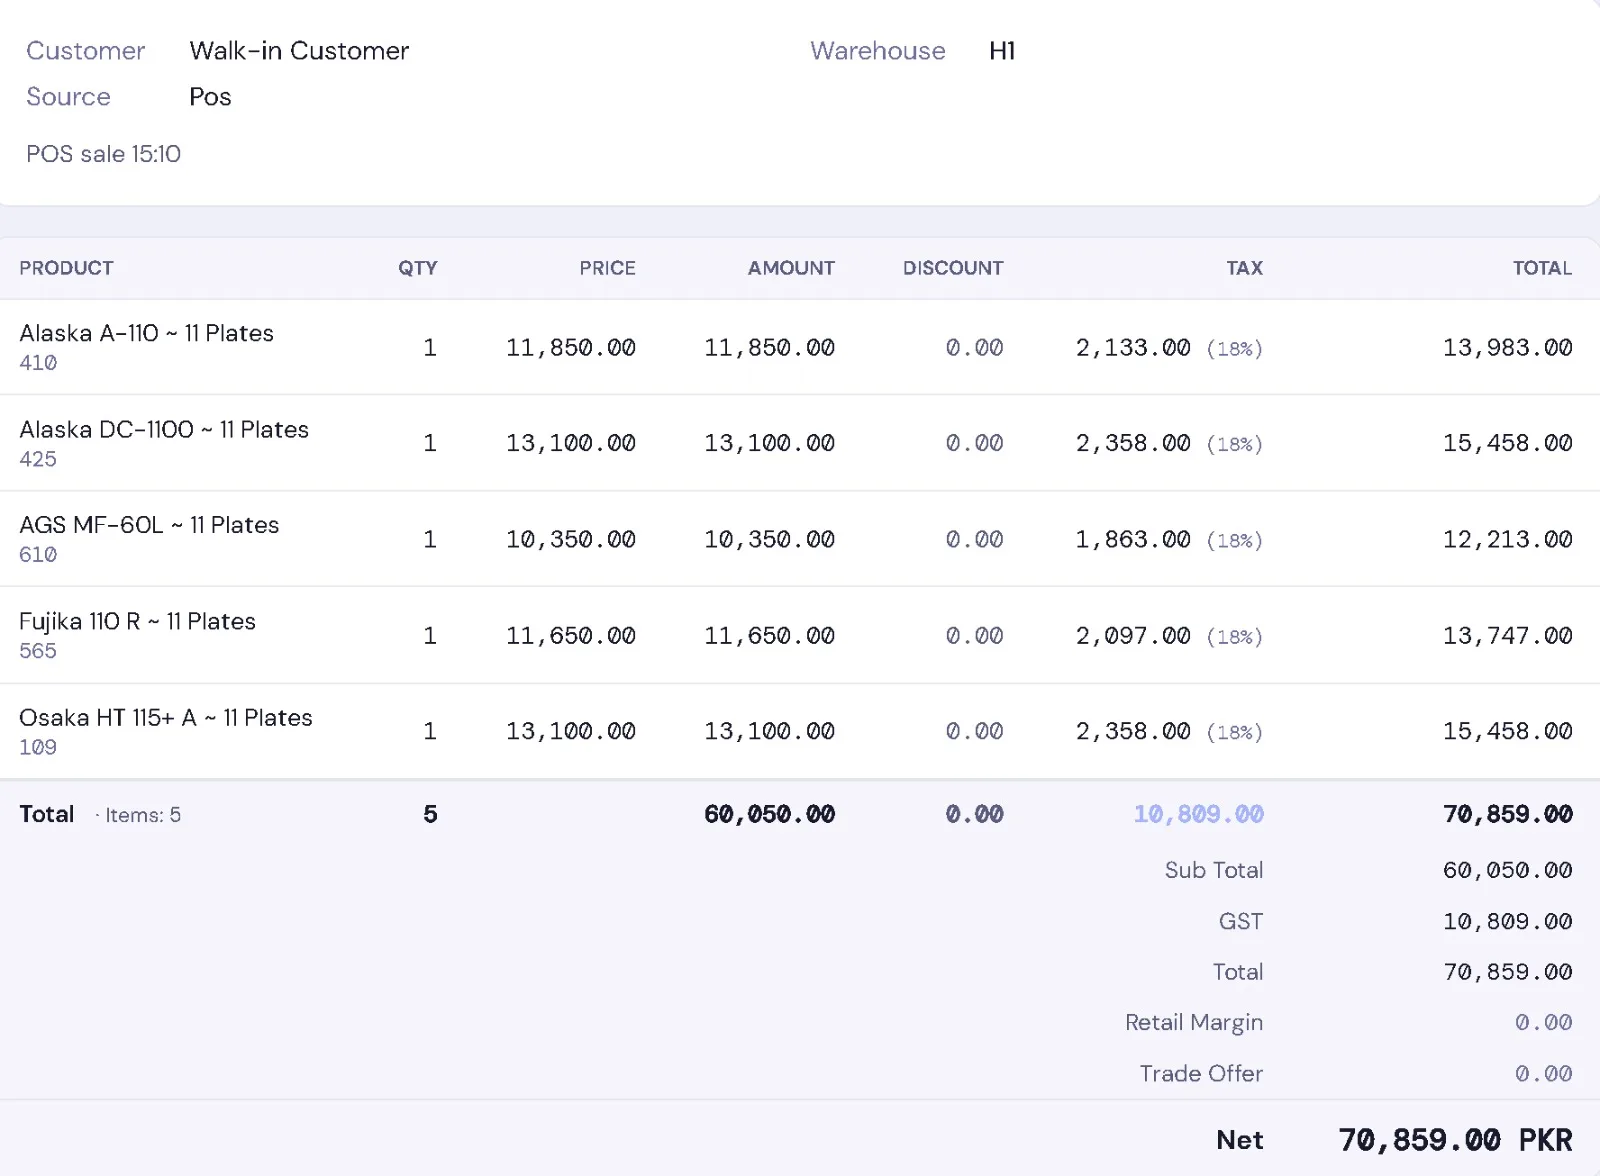Click product code 425

point(38,459)
